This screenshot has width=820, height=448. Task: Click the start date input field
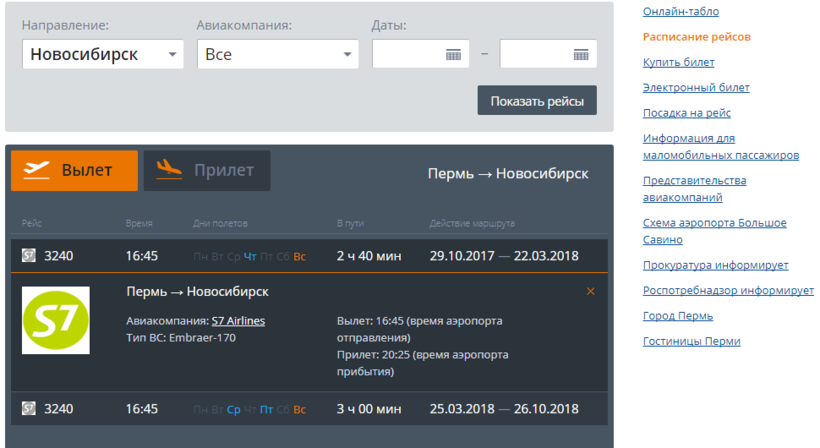click(408, 54)
